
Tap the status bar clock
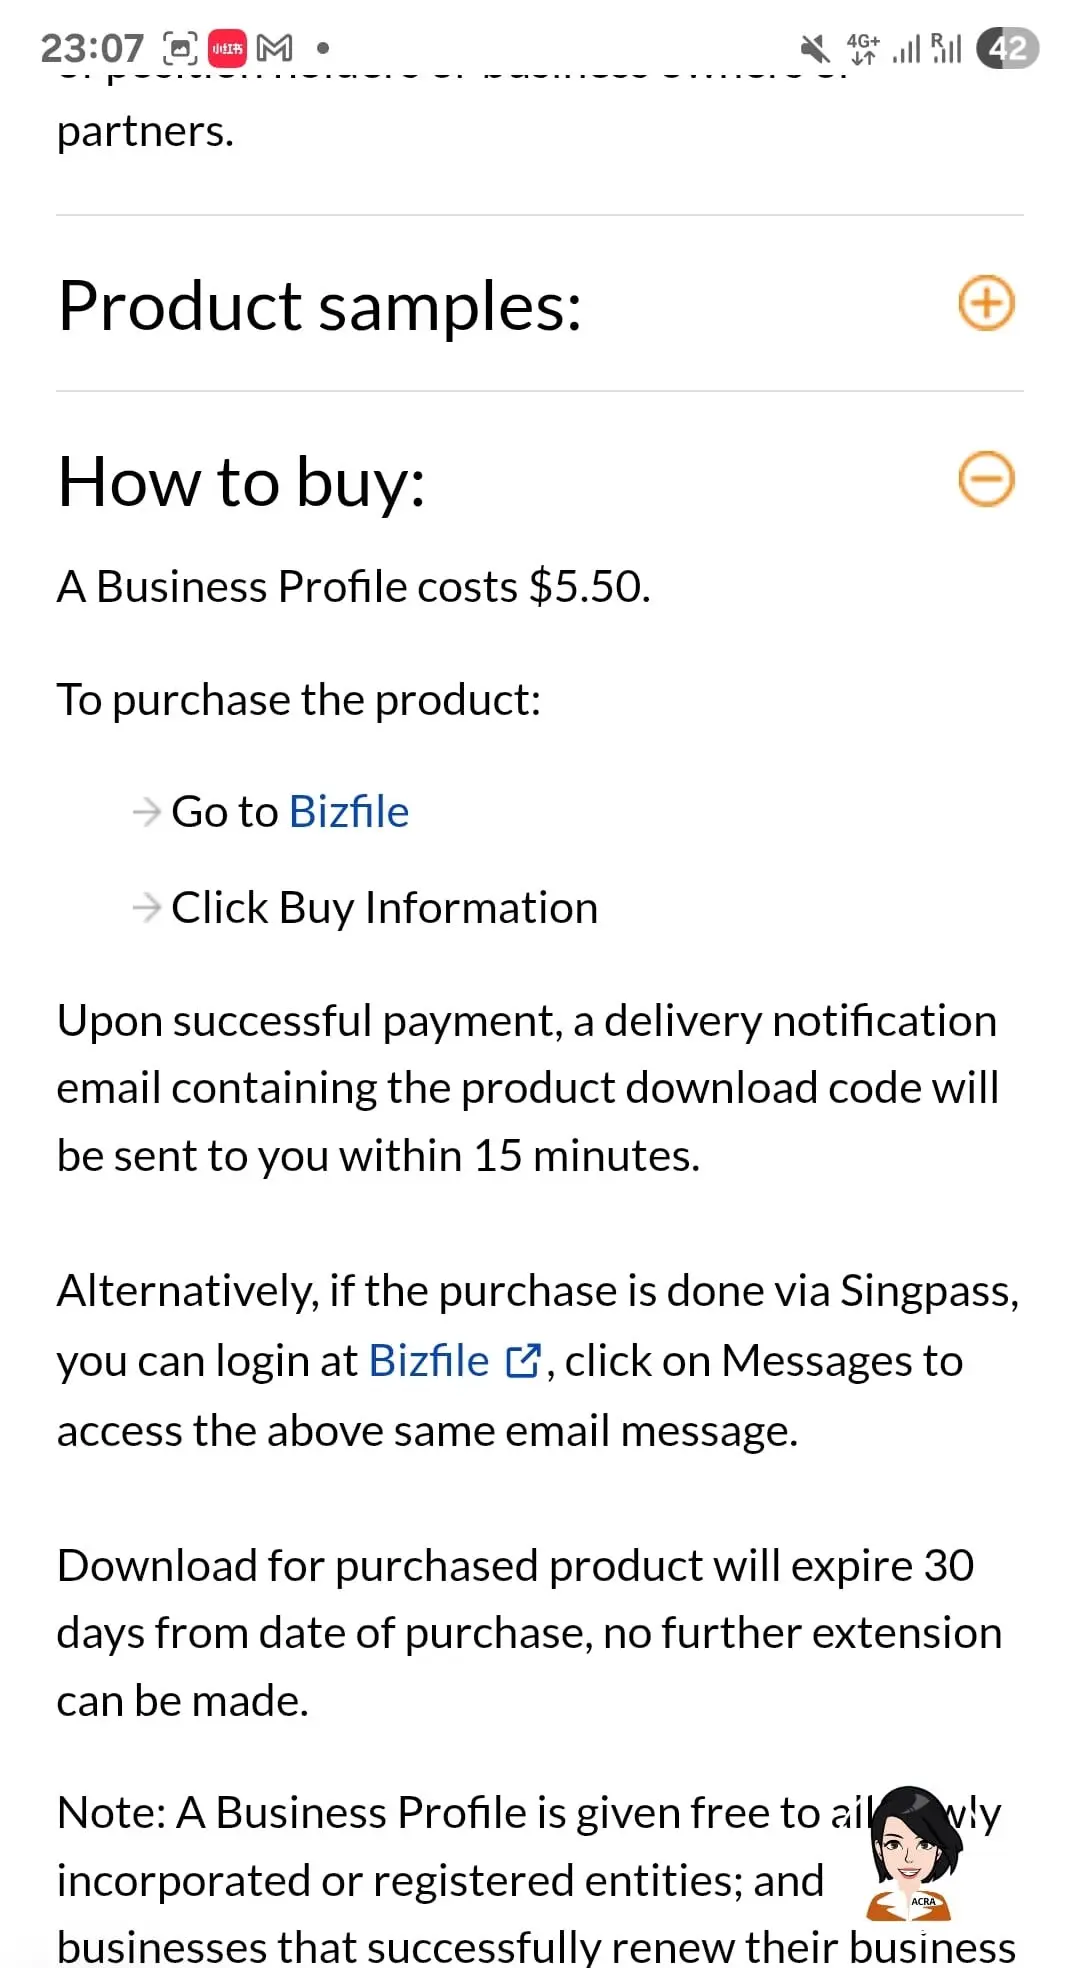(92, 47)
